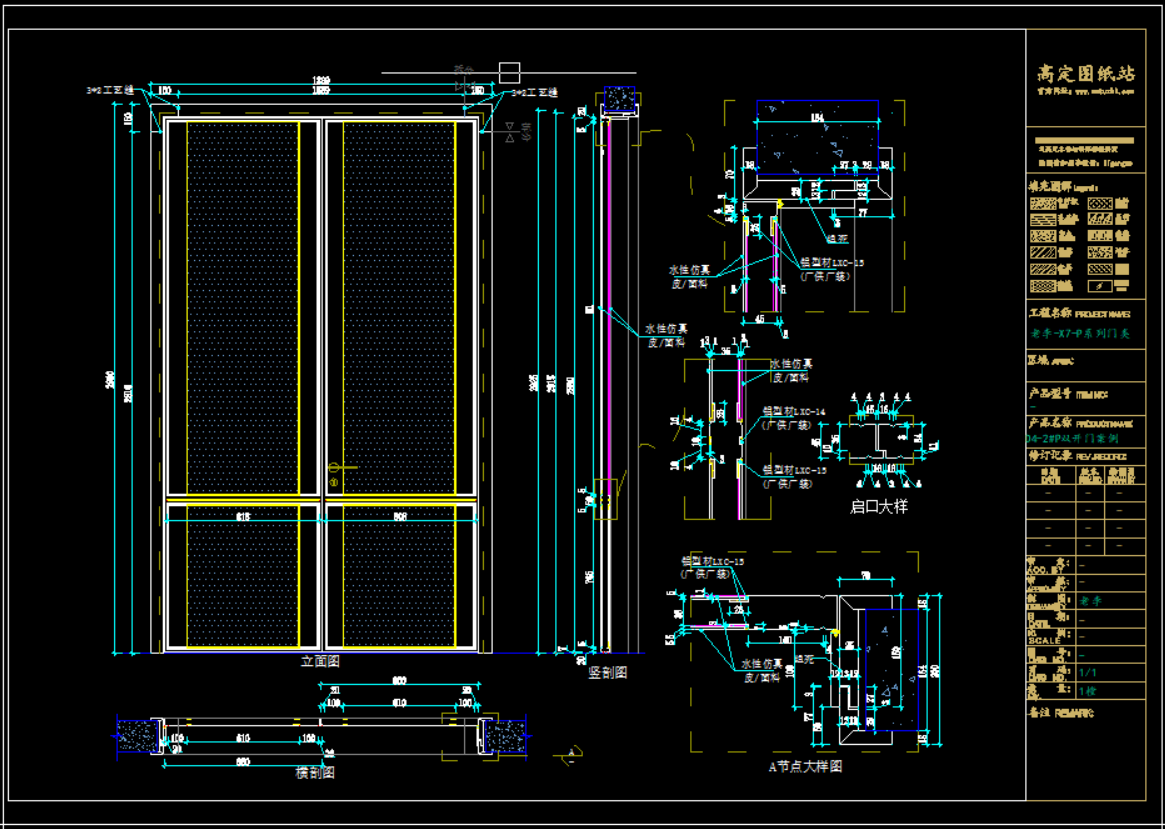Select the upper-left door panel mesh hatch

coord(242,308)
